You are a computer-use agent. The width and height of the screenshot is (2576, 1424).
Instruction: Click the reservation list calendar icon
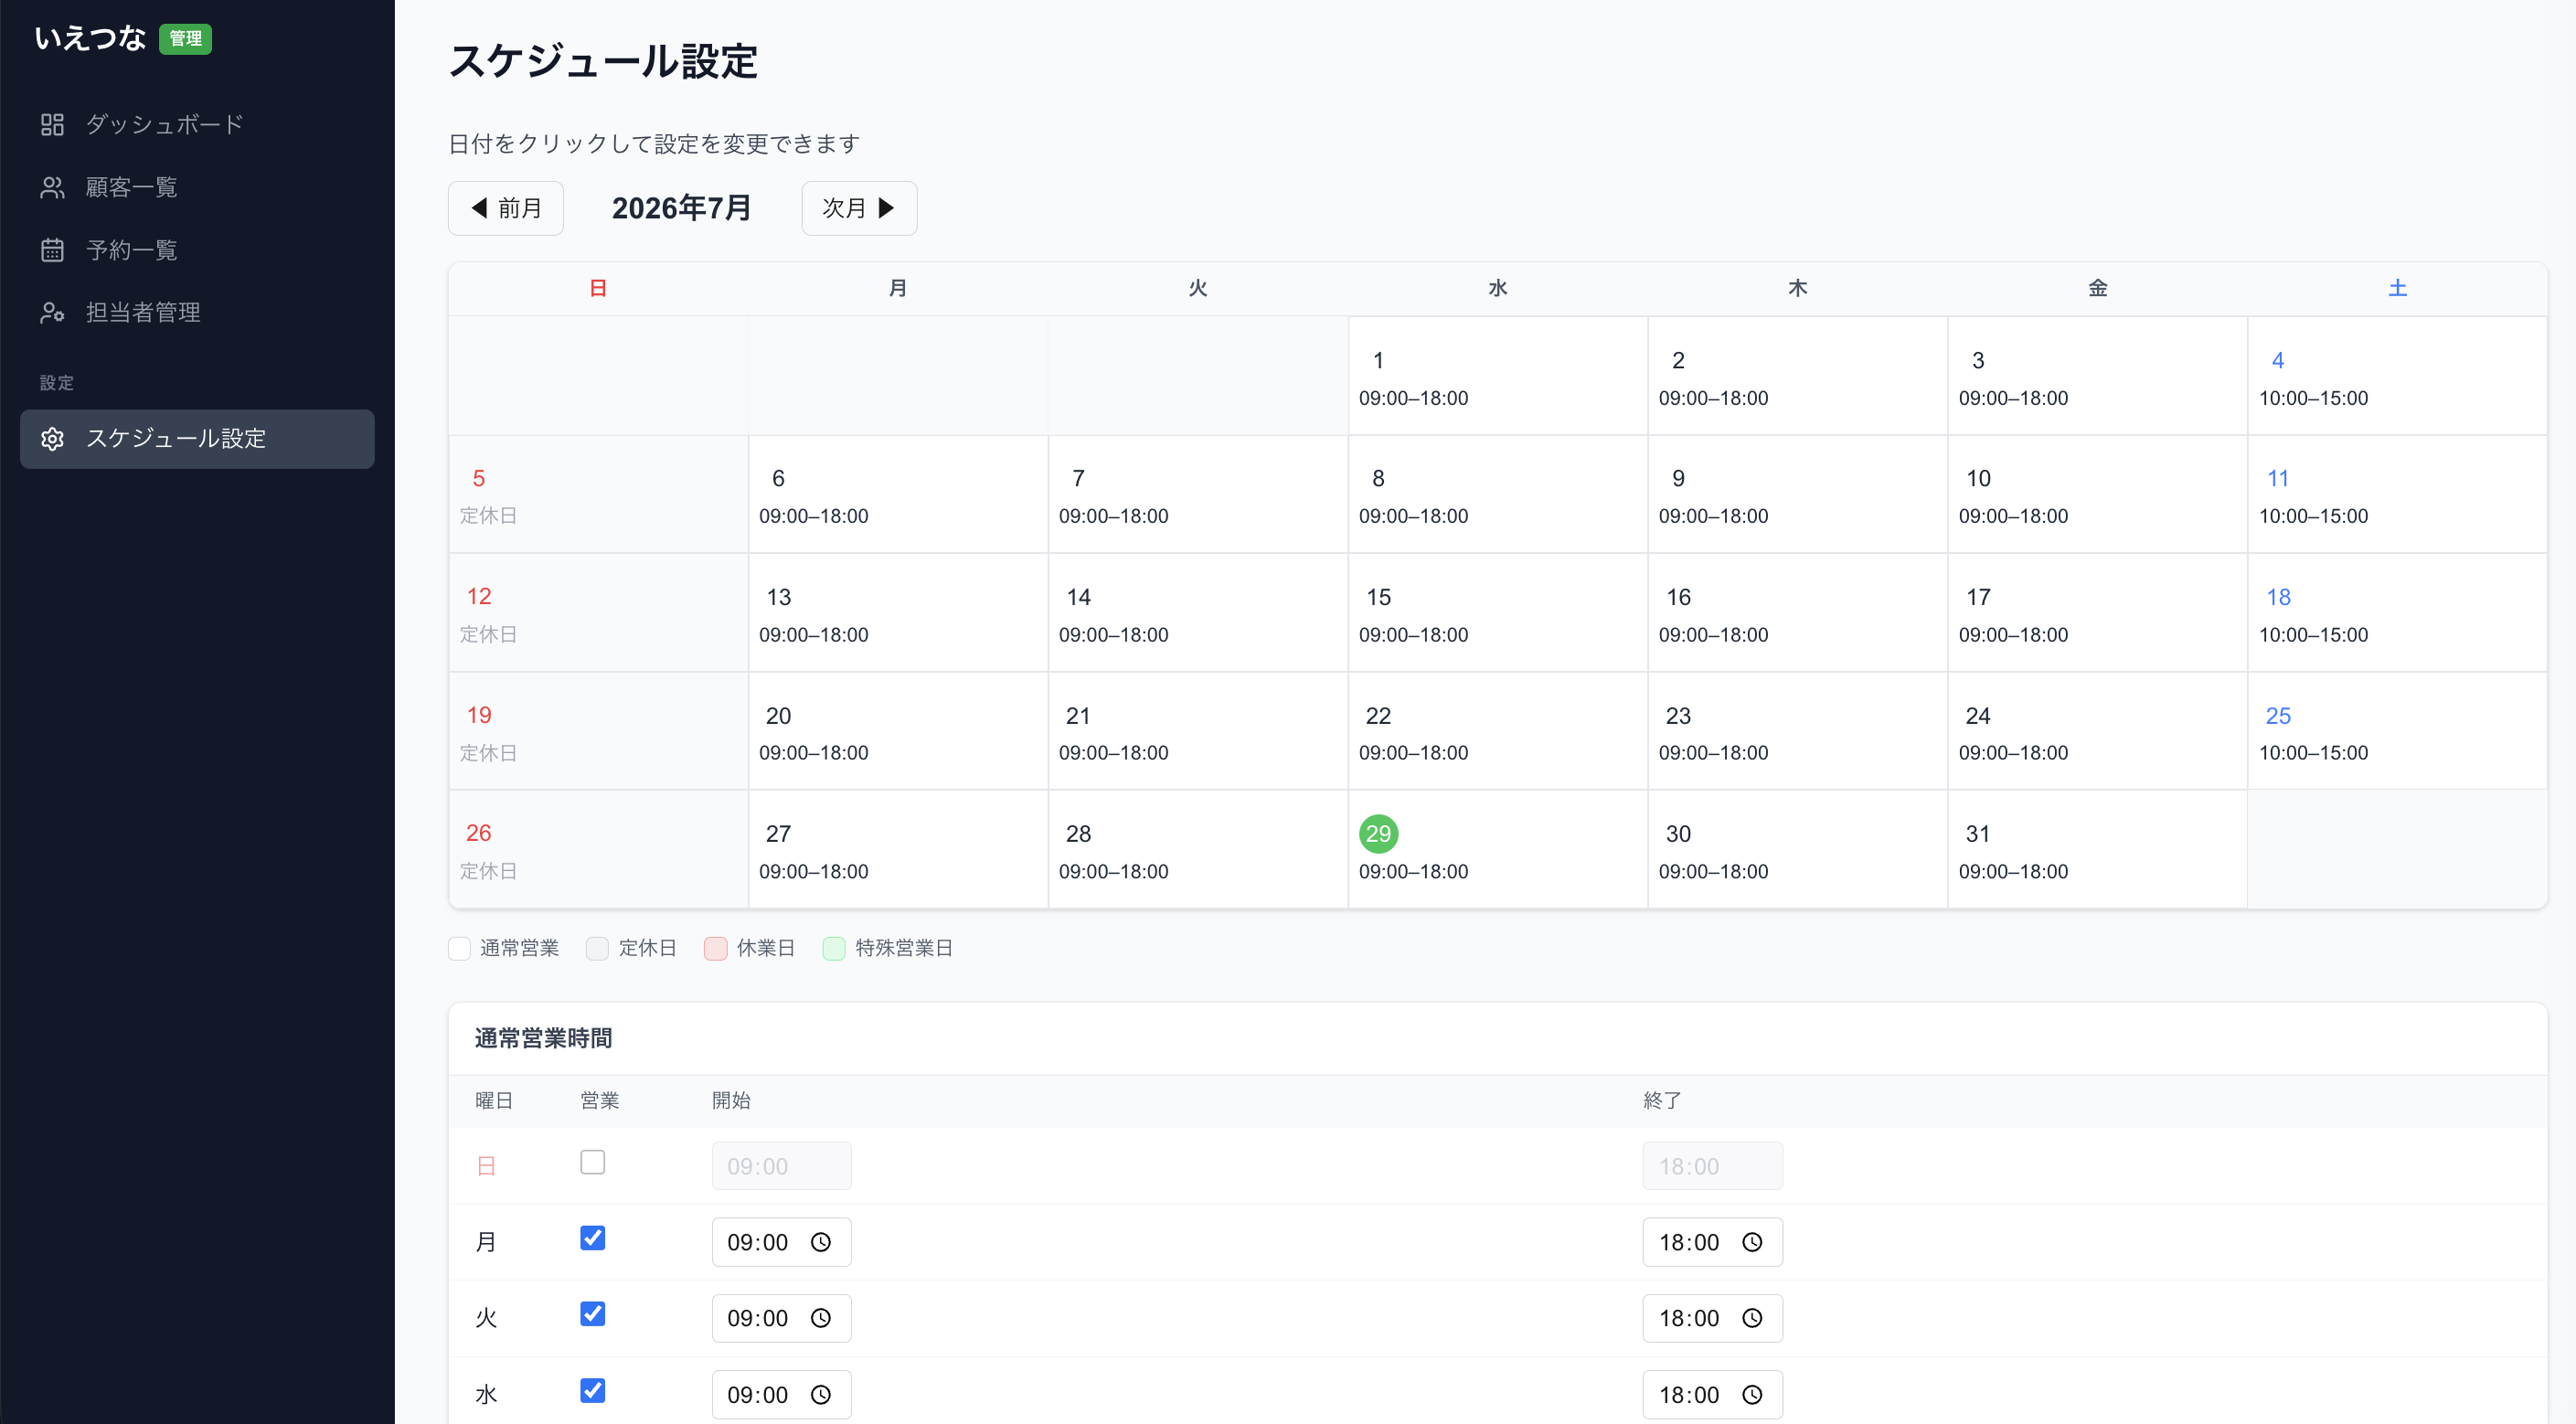pyautogui.click(x=52, y=250)
